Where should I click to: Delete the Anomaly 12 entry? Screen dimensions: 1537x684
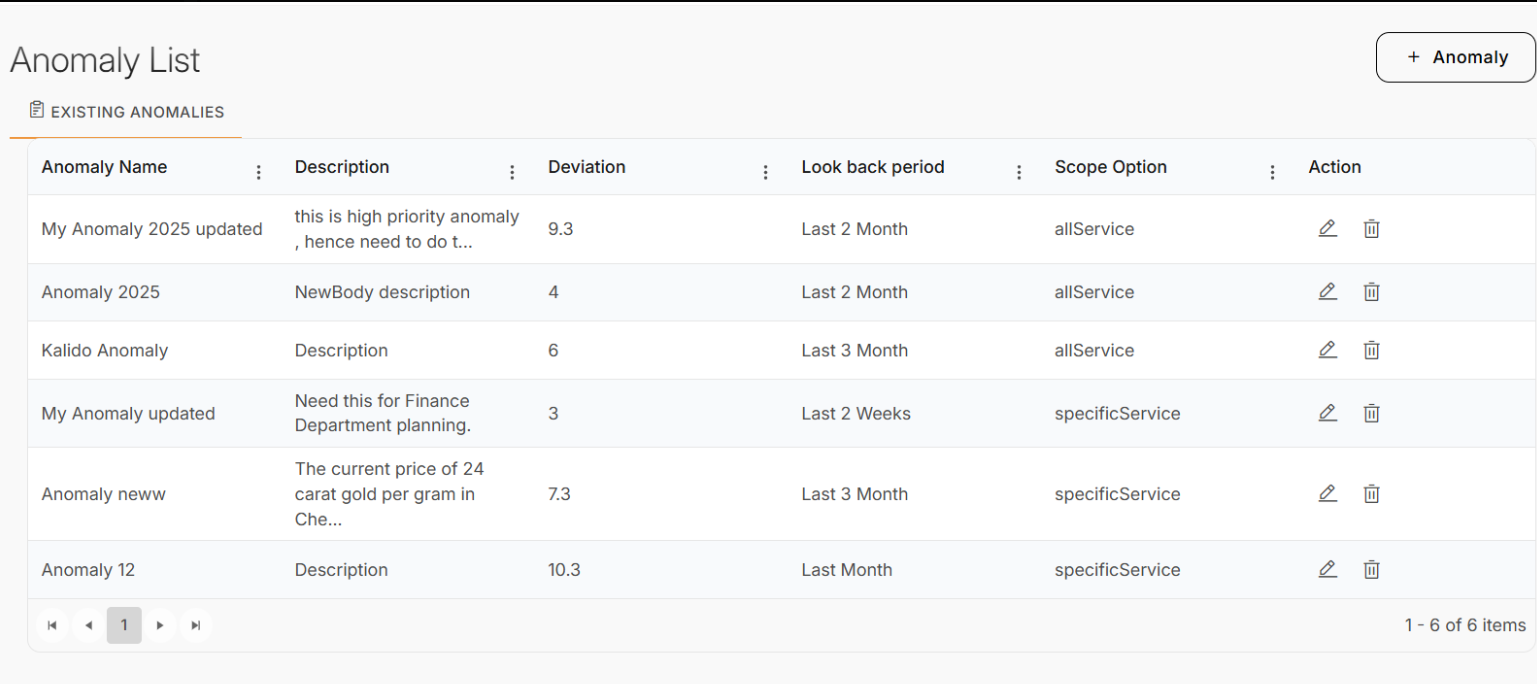click(1371, 570)
